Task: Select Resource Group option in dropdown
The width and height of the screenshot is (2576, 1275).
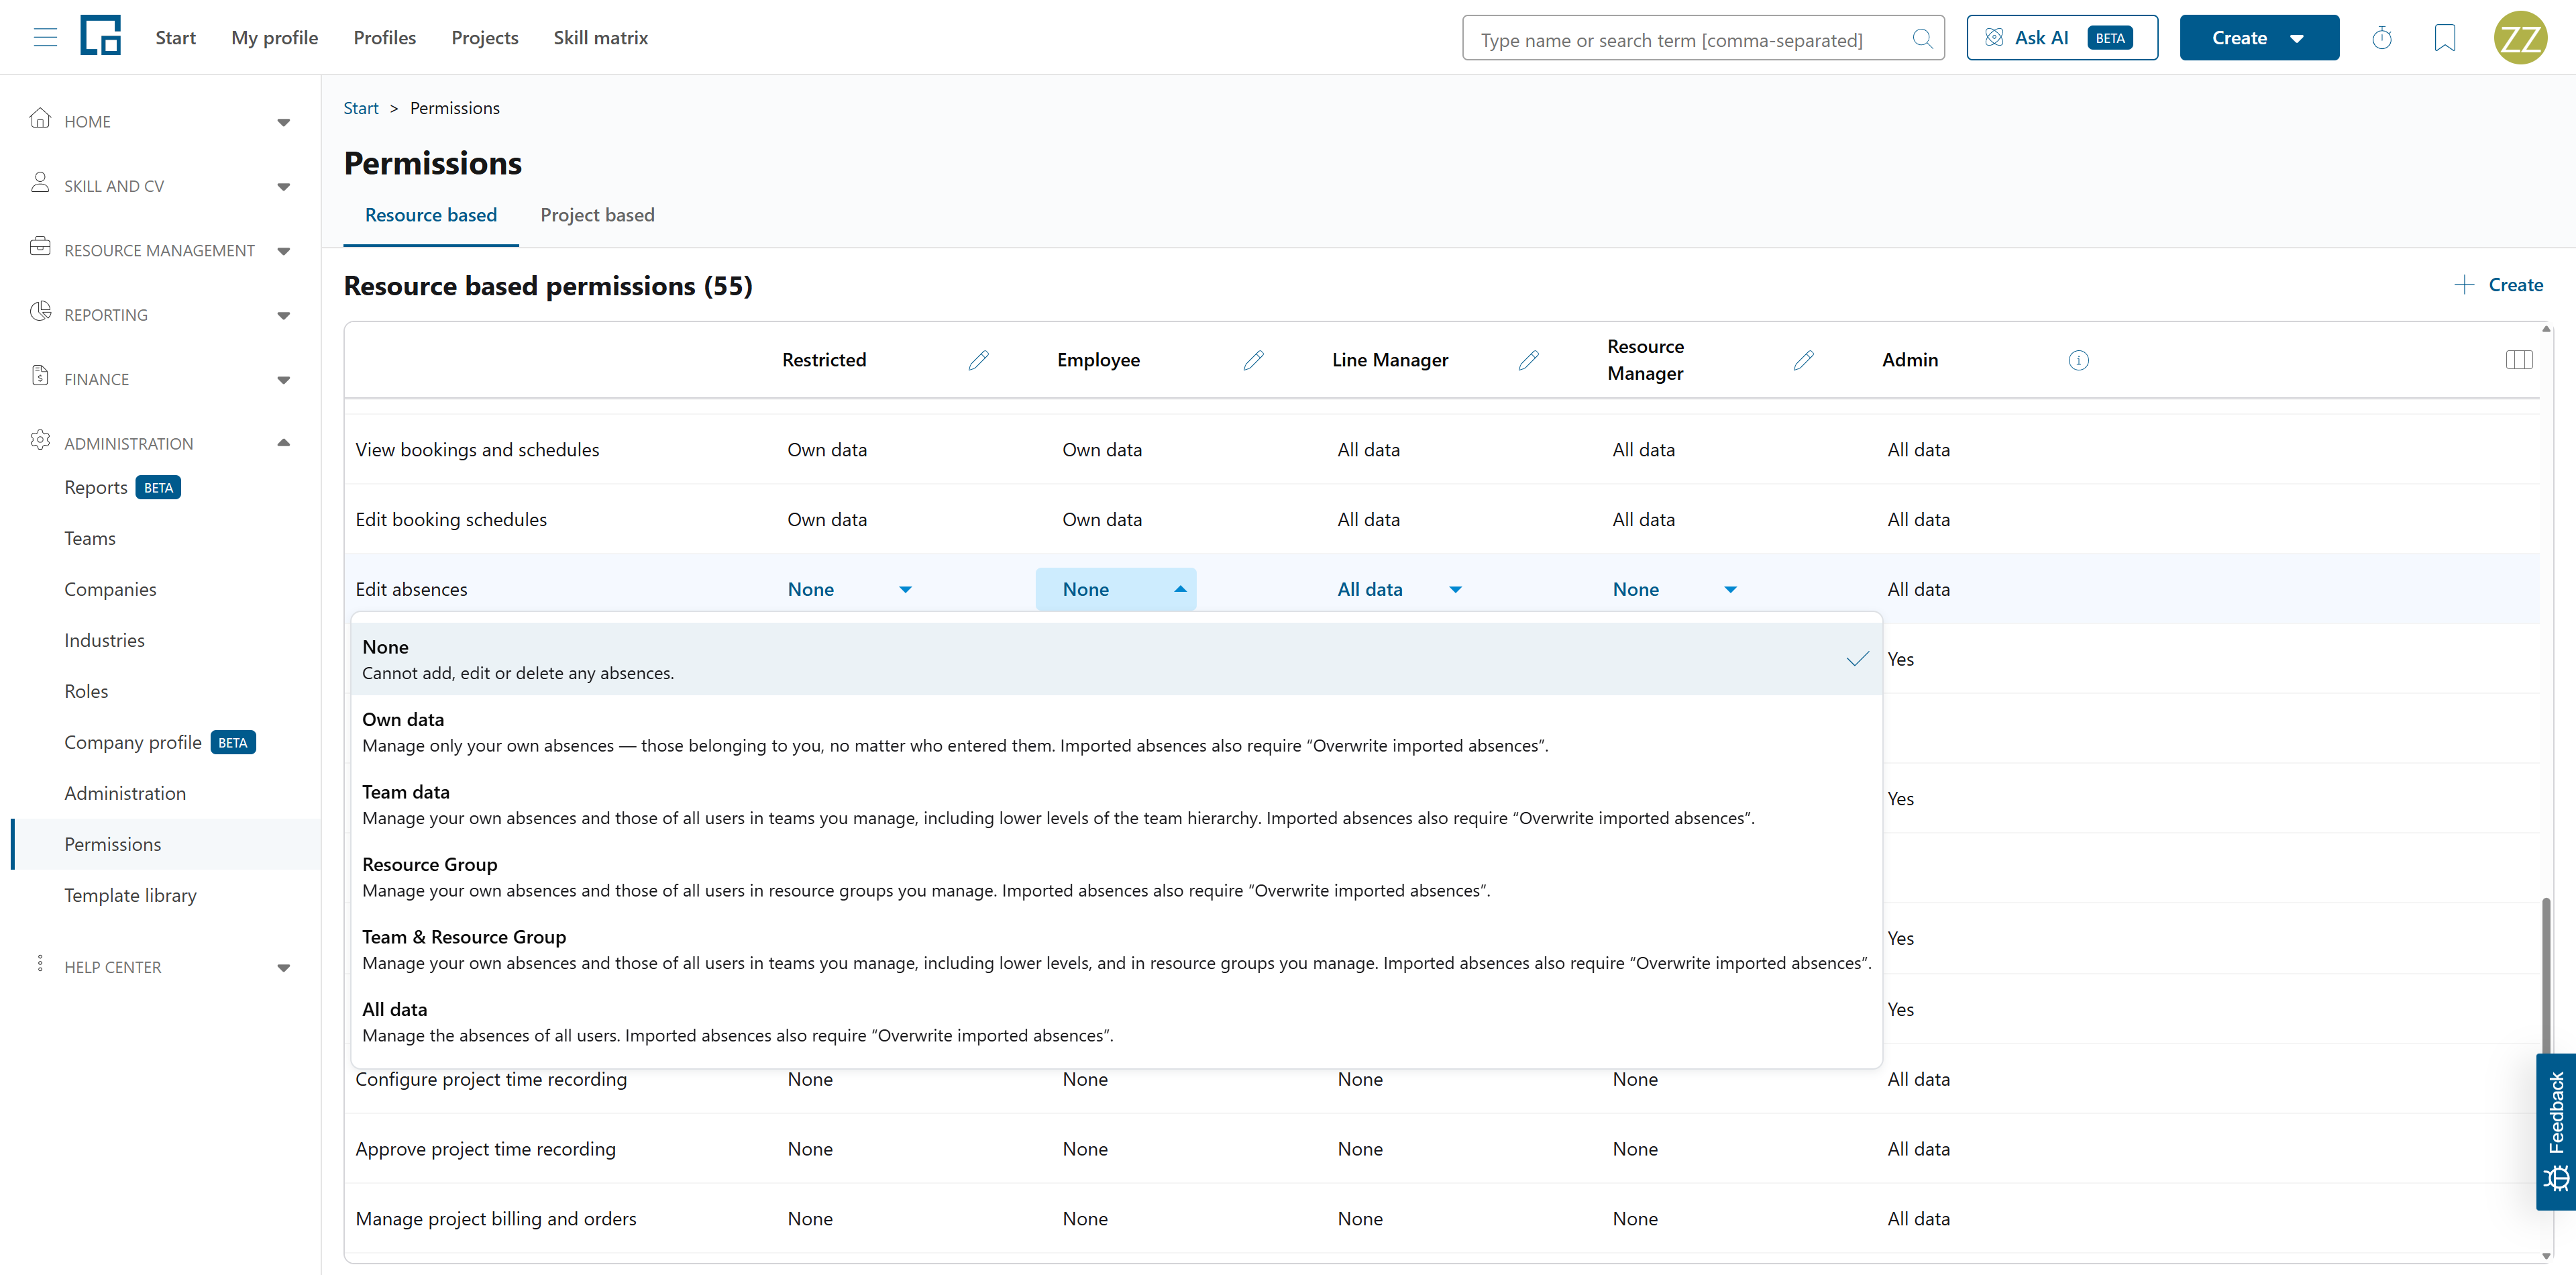Action: [1116, 877]
